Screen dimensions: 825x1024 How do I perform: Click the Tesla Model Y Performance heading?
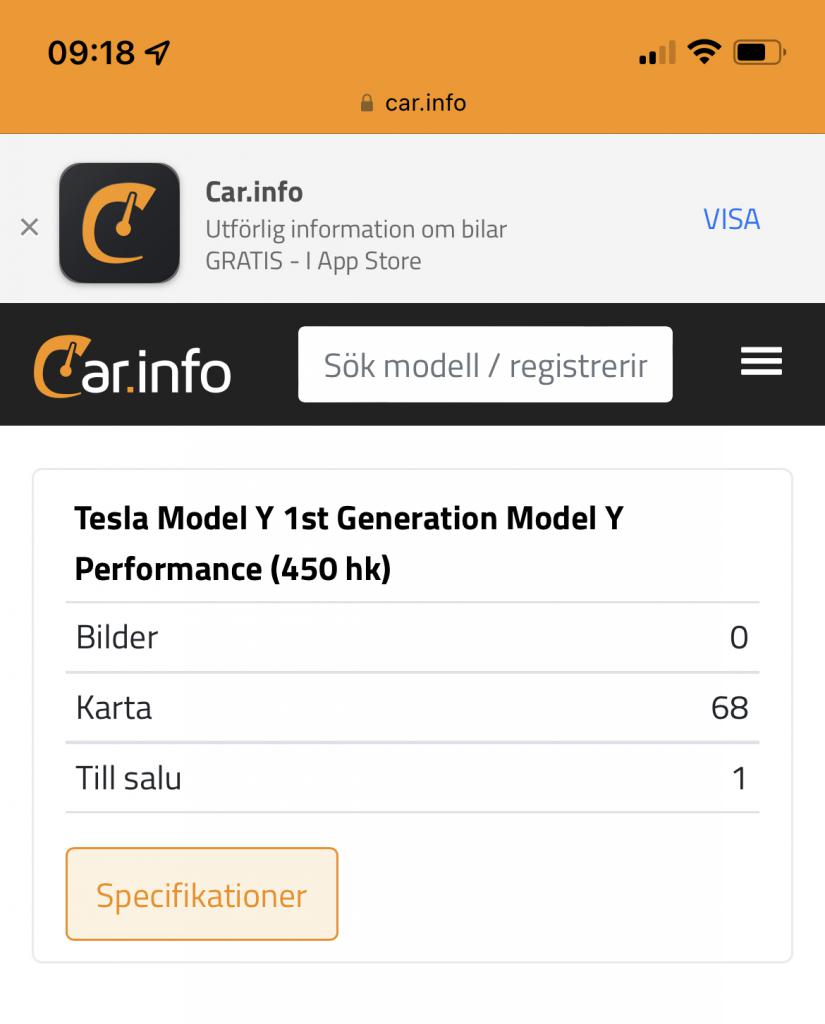pos(349,543)
